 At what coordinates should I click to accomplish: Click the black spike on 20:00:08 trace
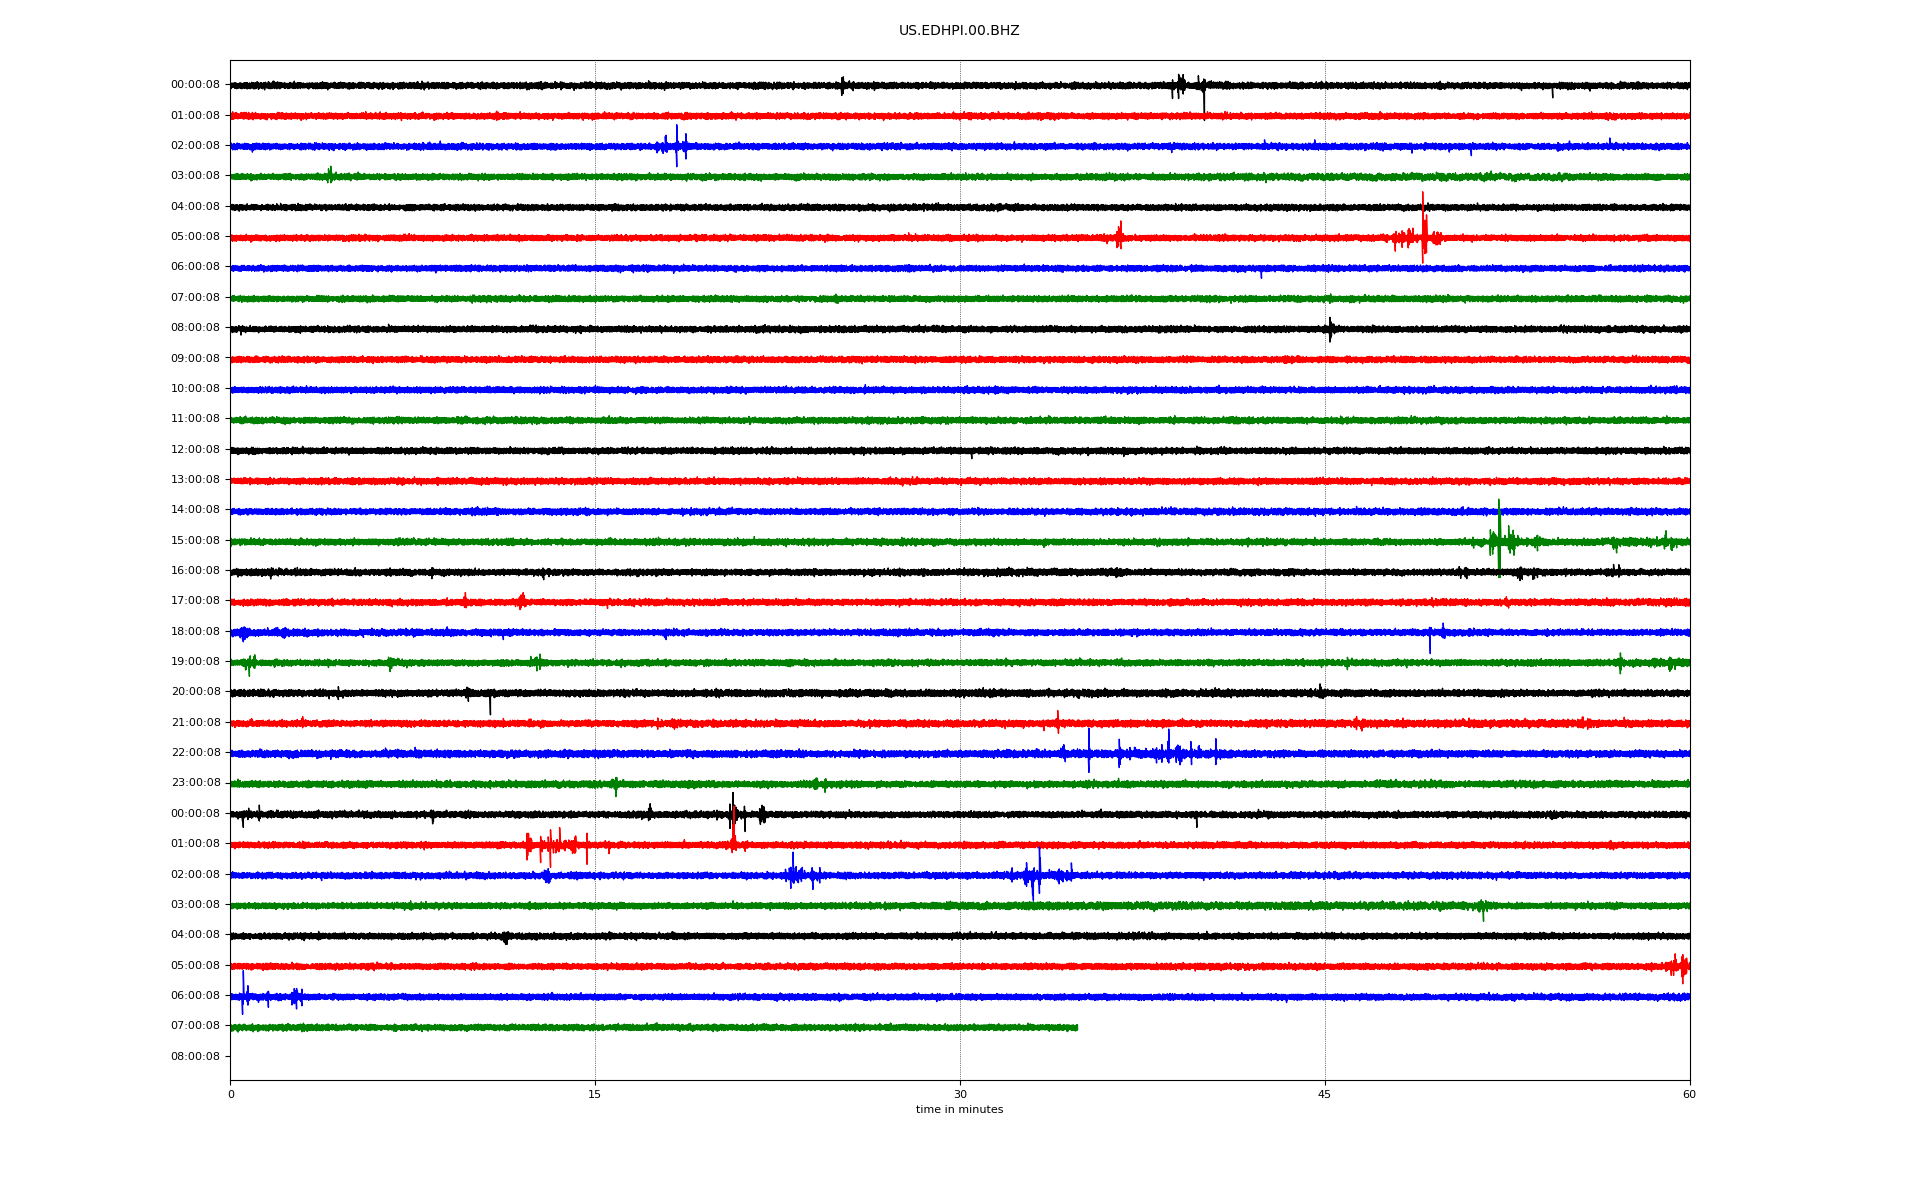click(x=490, y=704)
